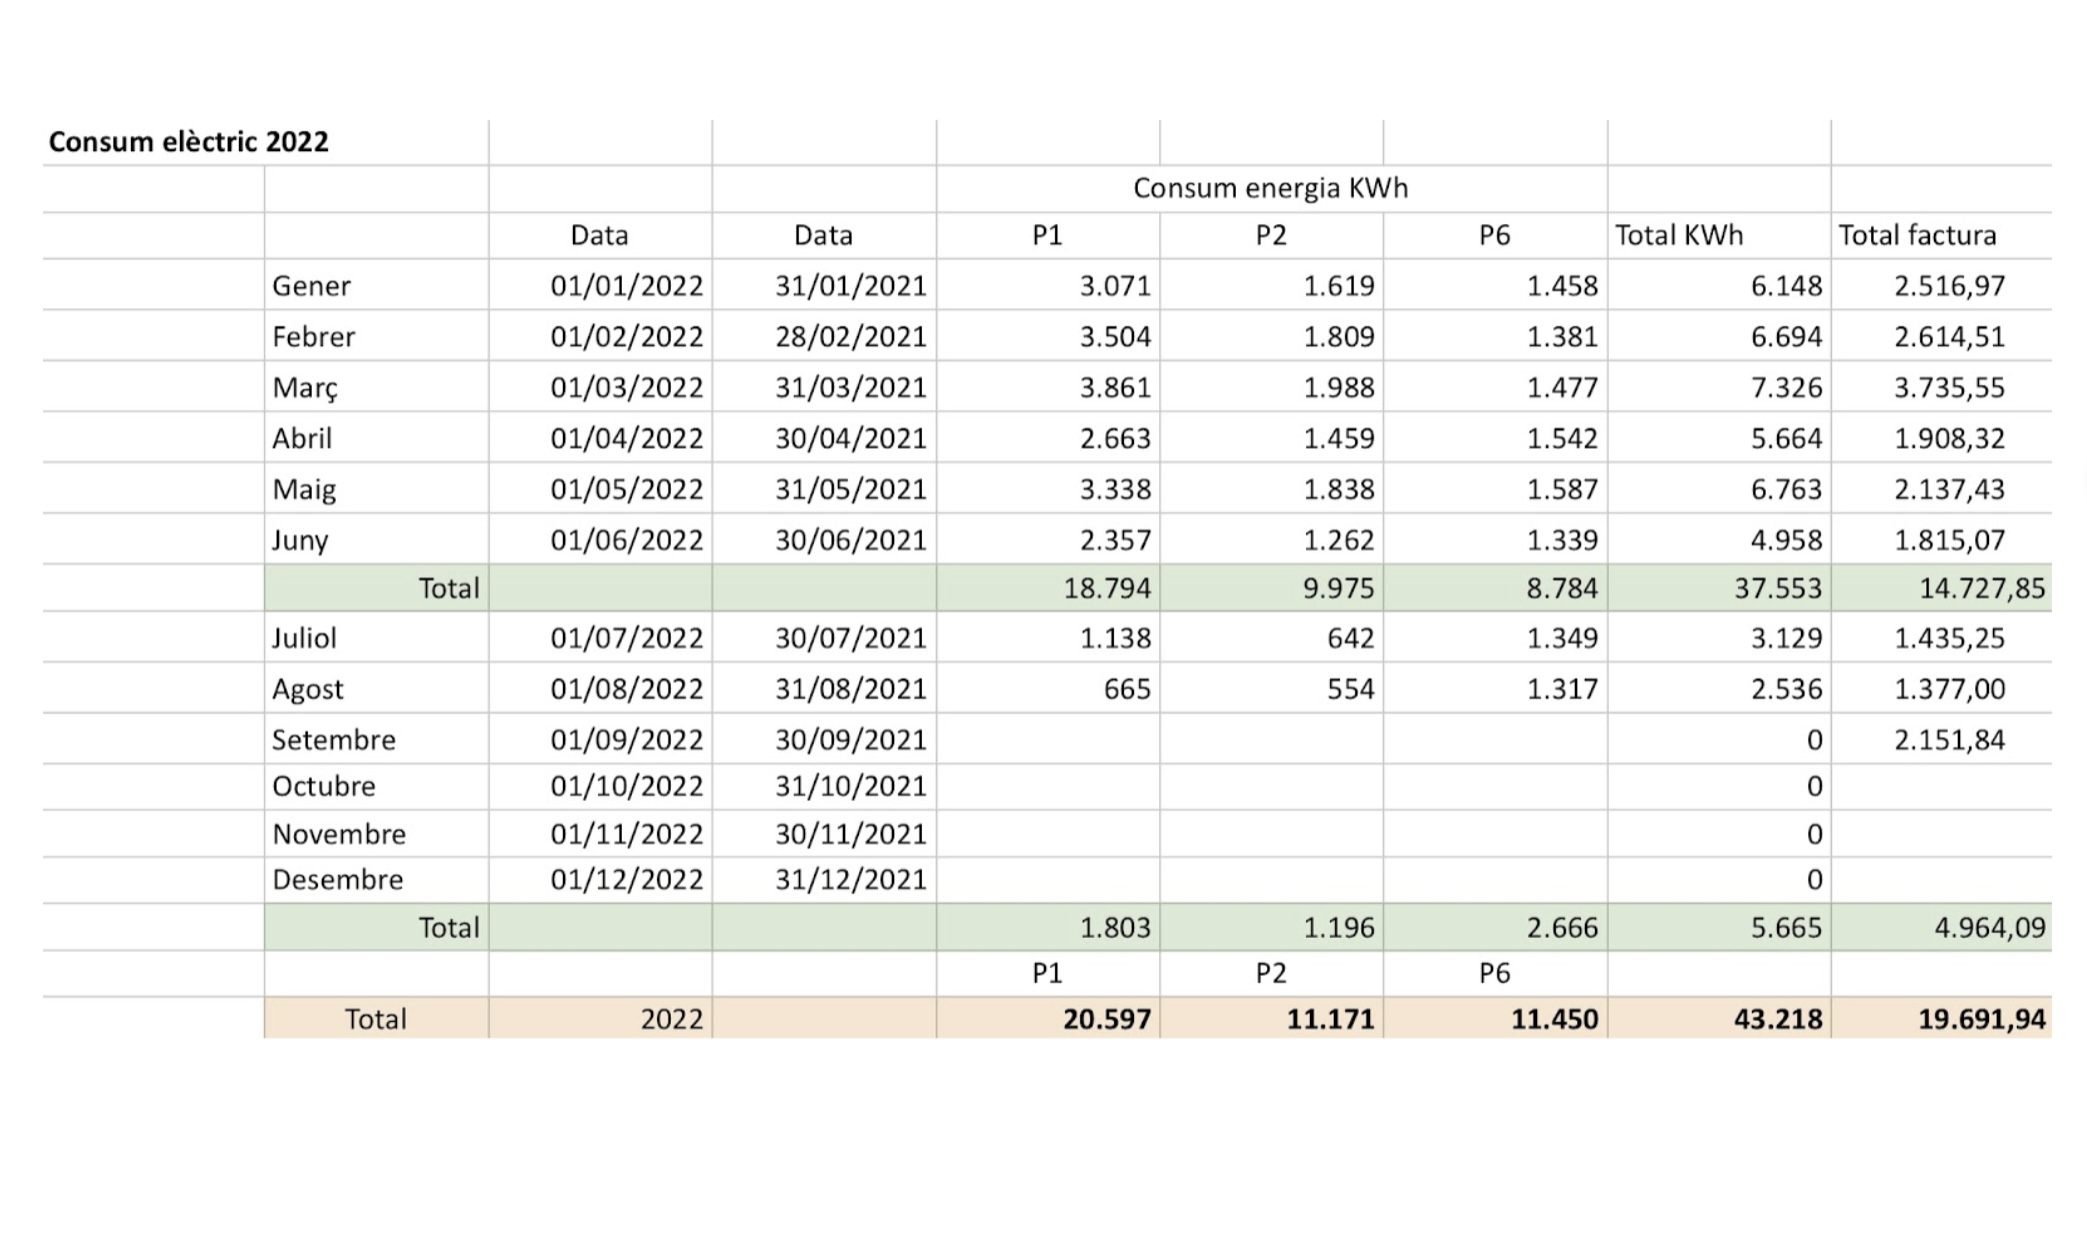This screenshot has height=1237, width=2087.
Task: Select the Març P1 value 3.861
Action: [1115, 388]
